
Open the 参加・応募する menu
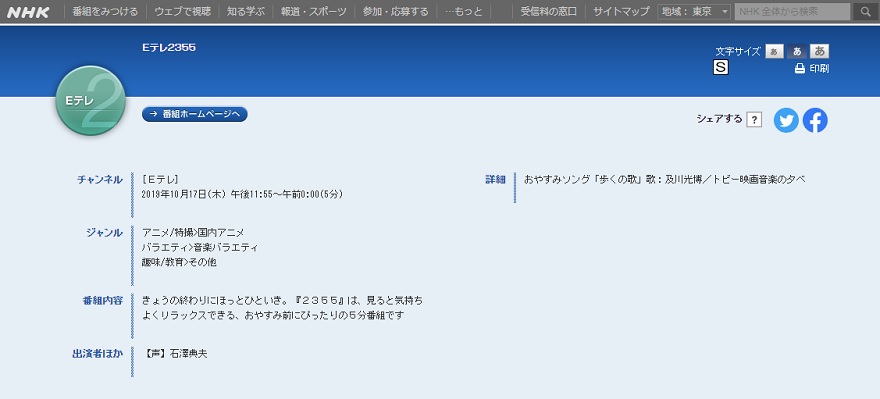click(x=396, y=11)
